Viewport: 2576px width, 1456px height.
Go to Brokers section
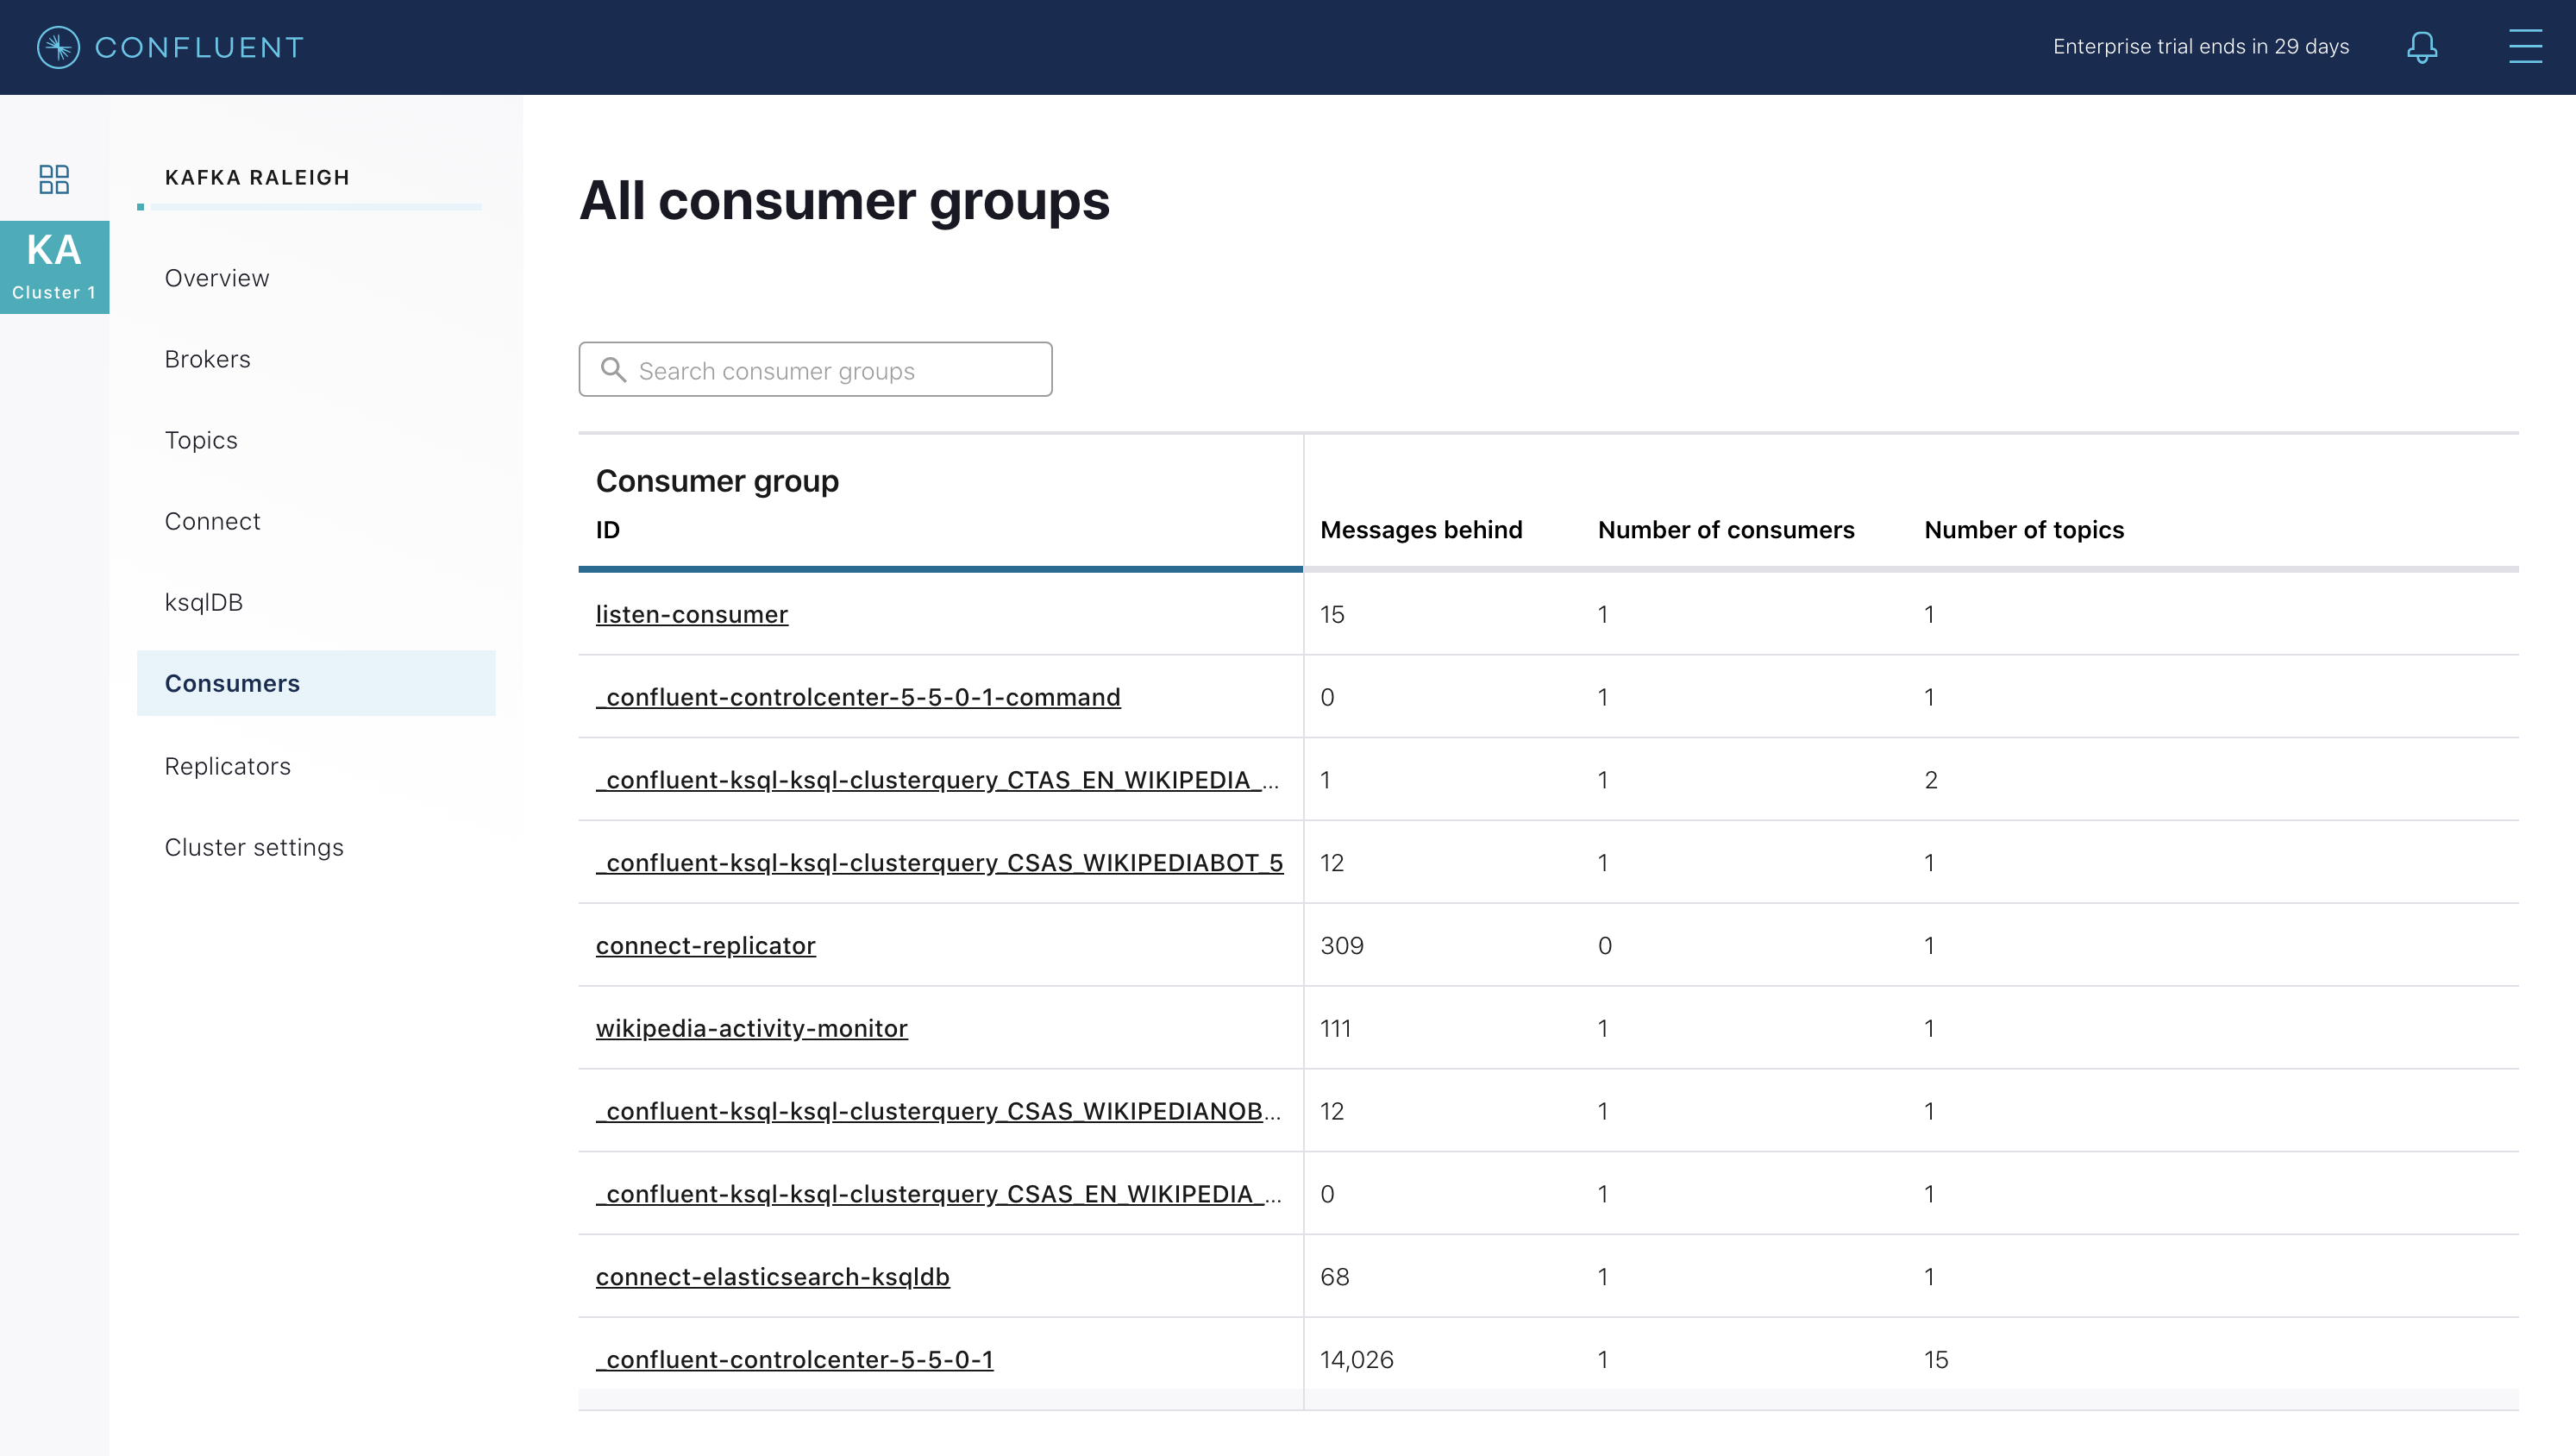tap(208, 359)
